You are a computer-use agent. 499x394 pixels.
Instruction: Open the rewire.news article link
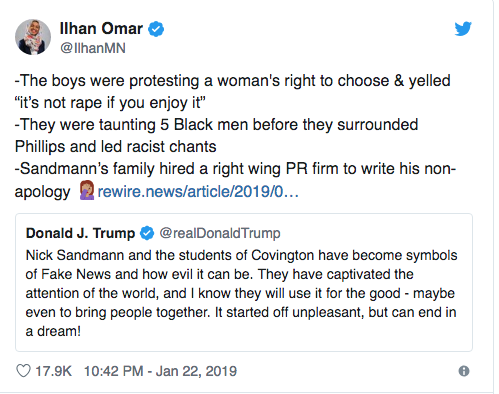click(198, 192)
